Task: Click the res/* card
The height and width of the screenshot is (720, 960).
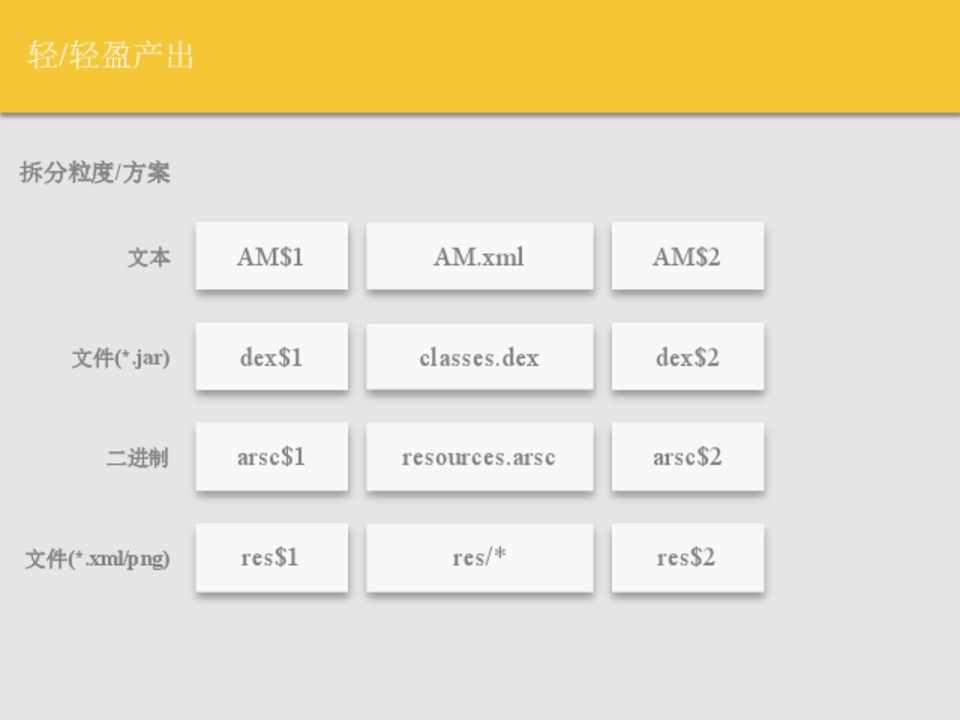Action: pyautogui.click(x=479, y=557)
